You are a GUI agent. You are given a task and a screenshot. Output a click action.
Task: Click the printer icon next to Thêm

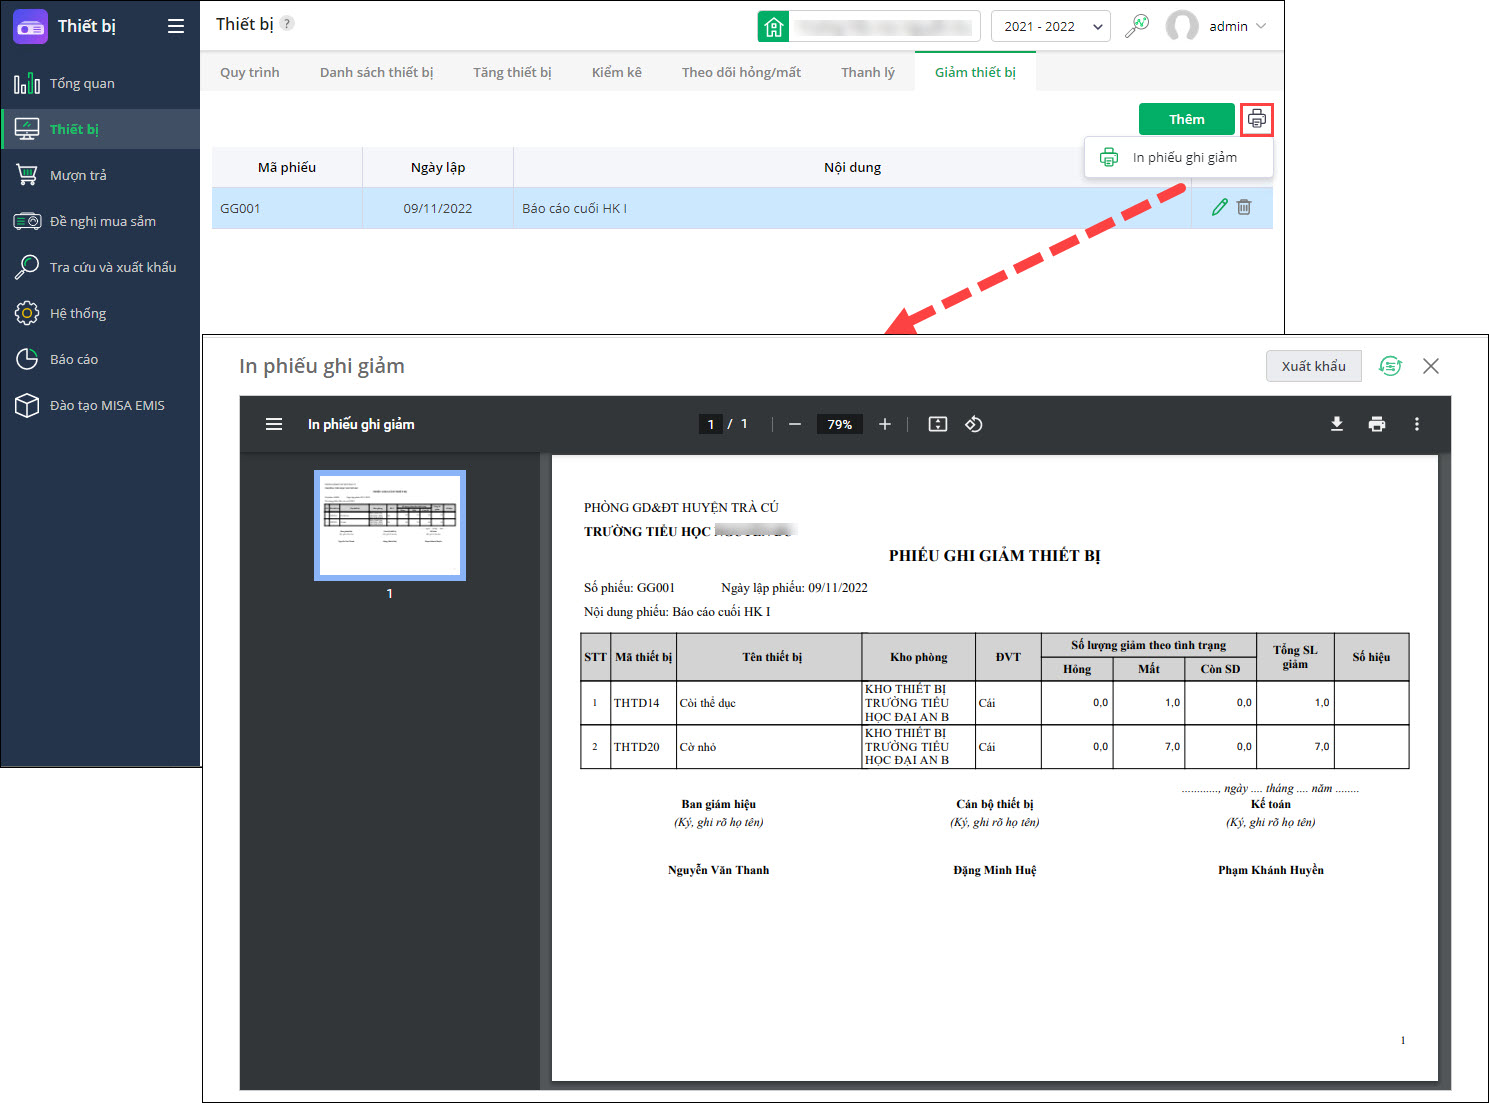pyautogui.click(x=1257, y=120)
